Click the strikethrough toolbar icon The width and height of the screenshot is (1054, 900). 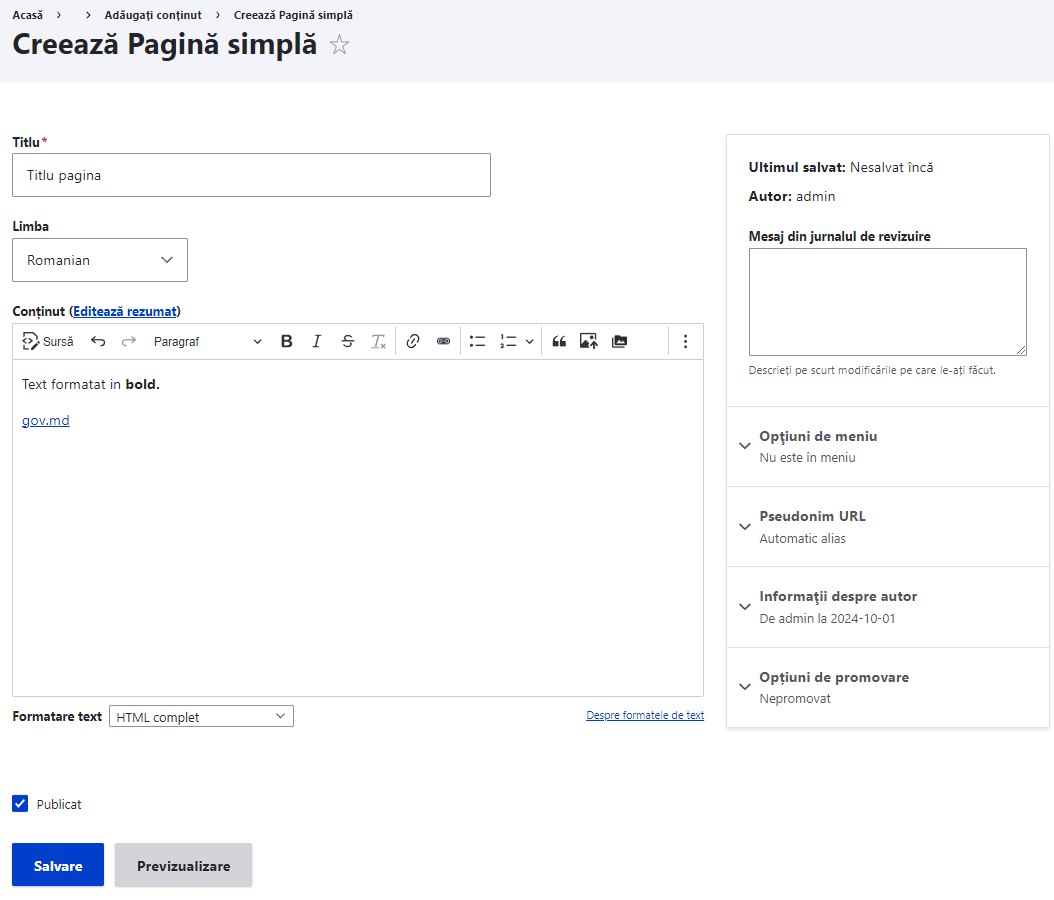click(347, 341)
